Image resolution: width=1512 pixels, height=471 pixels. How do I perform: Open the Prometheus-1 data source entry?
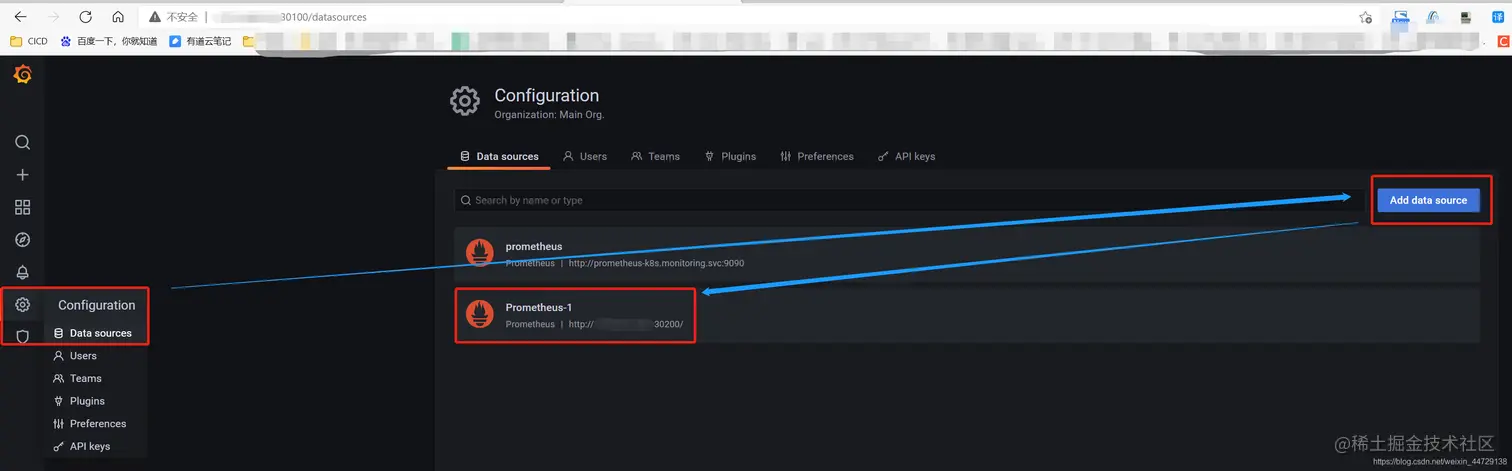pyautogui.click(x=967, y=316)
